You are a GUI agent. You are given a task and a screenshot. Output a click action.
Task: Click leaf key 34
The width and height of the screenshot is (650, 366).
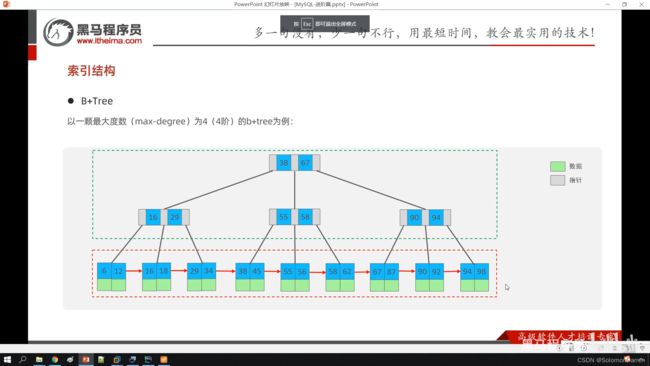coord(209,271)
